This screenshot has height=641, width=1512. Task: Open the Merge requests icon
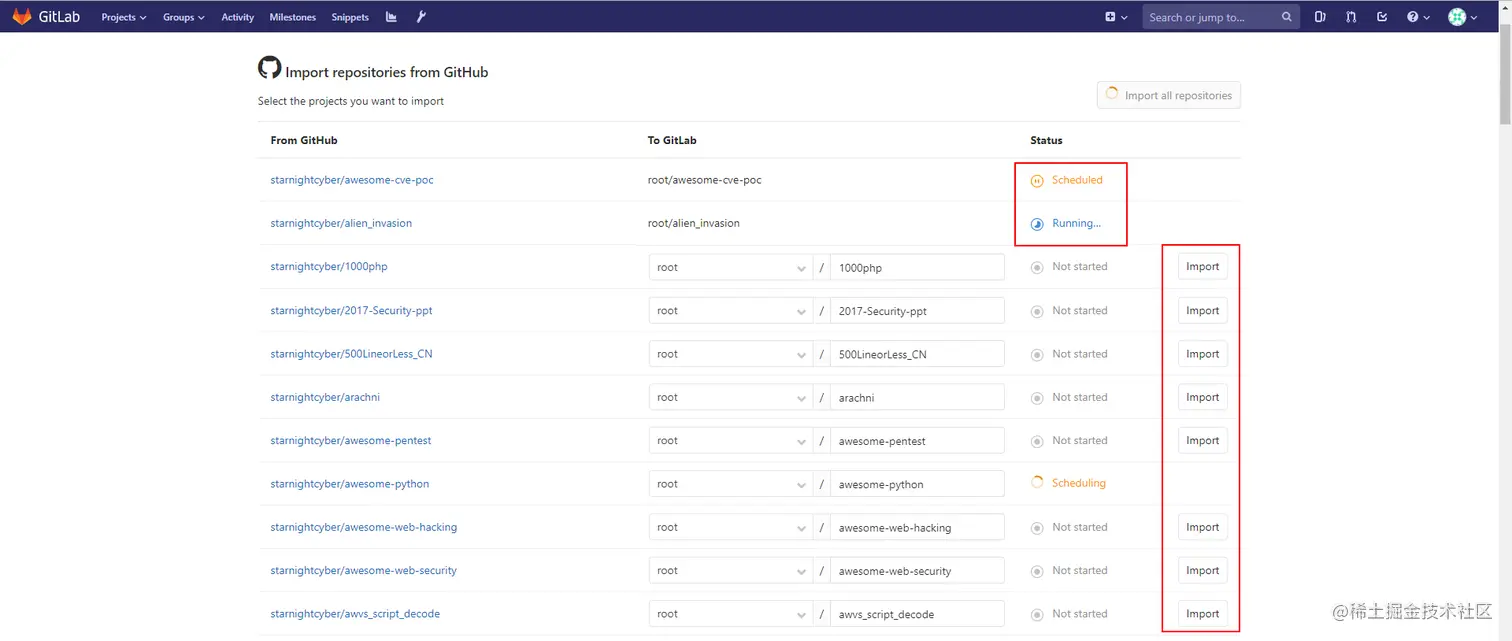point(1351,17)
